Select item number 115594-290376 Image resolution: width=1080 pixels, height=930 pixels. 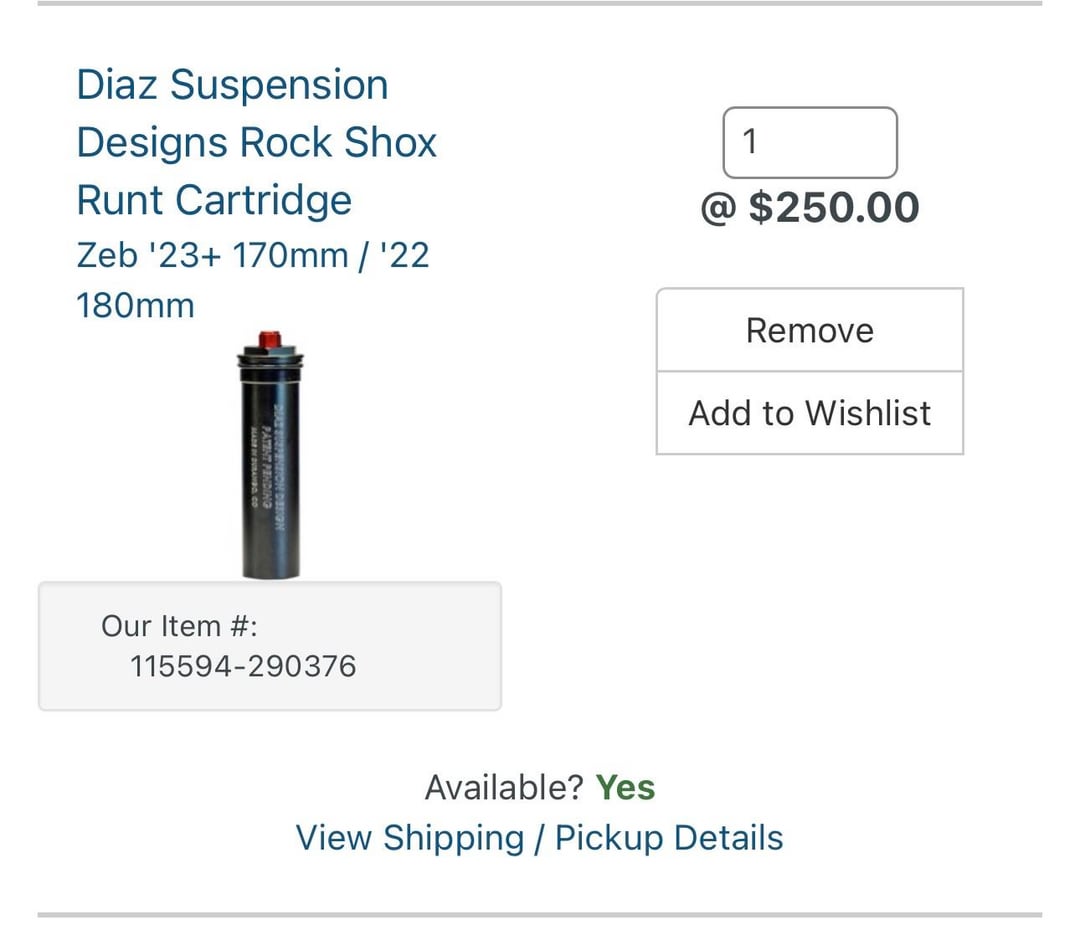[243, 666]
